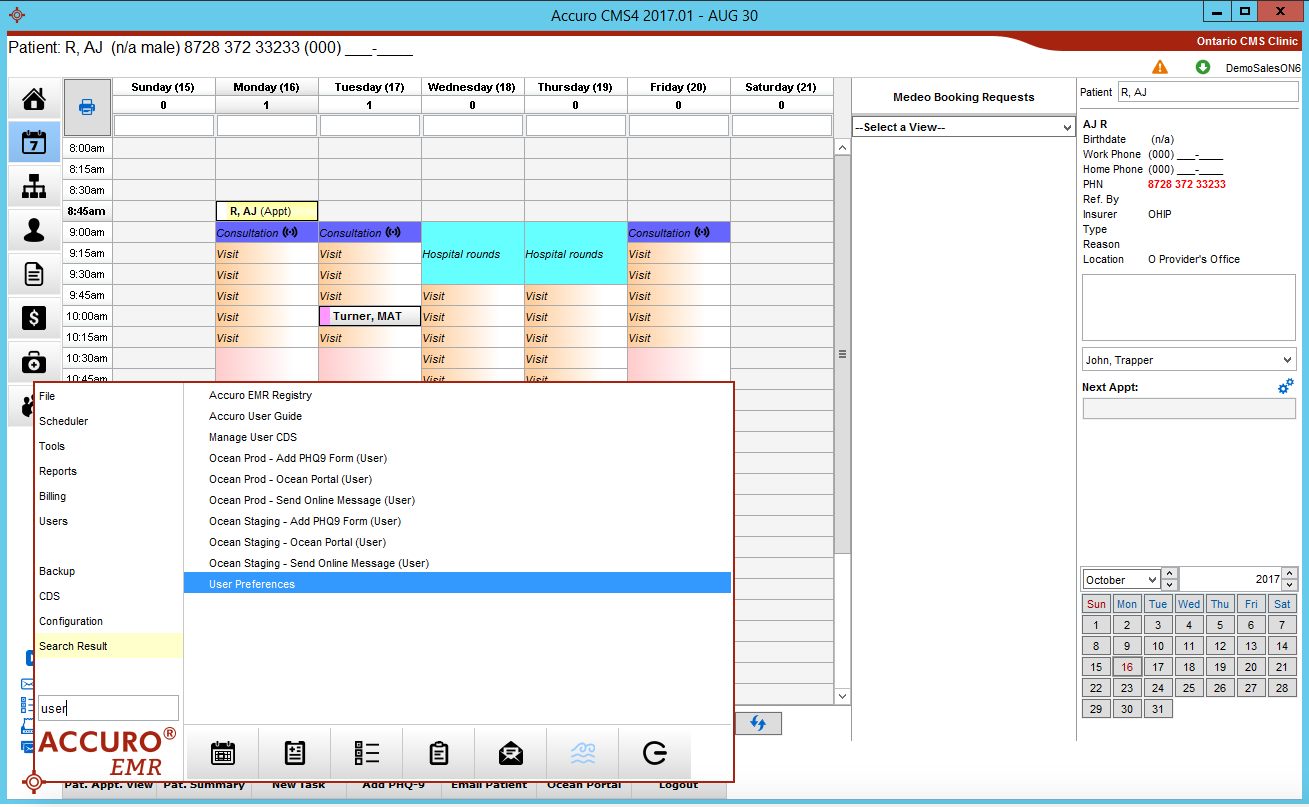Open the Home section icon
This screenshot has width=1309, height=807.
(x=34, y=99)
